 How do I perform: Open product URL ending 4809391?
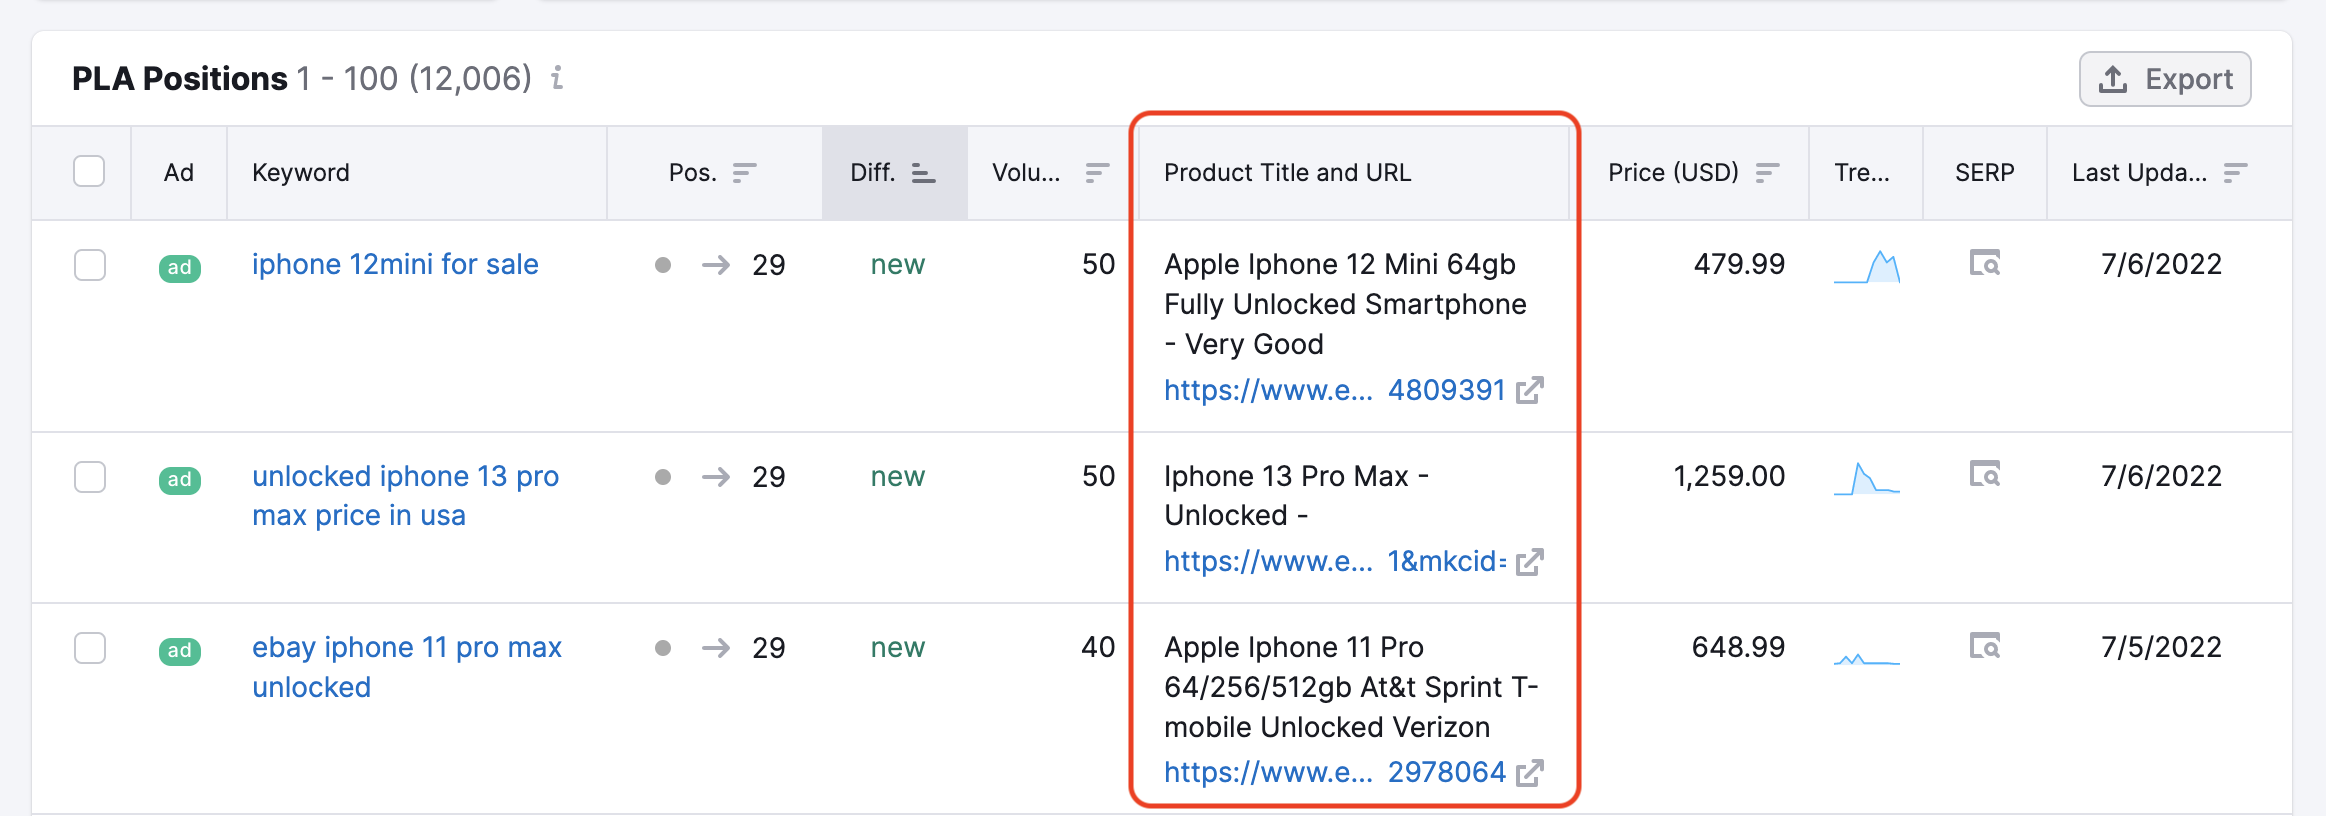(x=1334, y=390)
